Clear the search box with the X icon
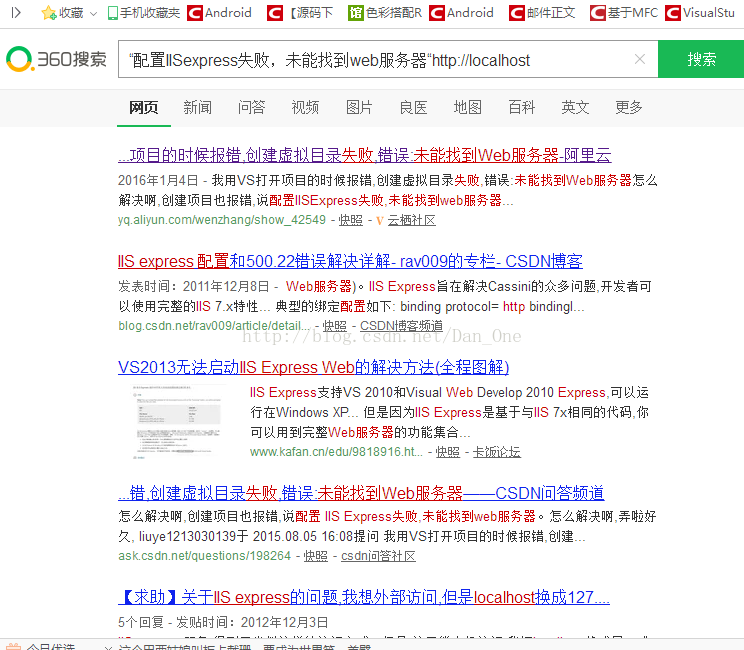Viewport: 744px width, 650px height. (x=640, y=59)
